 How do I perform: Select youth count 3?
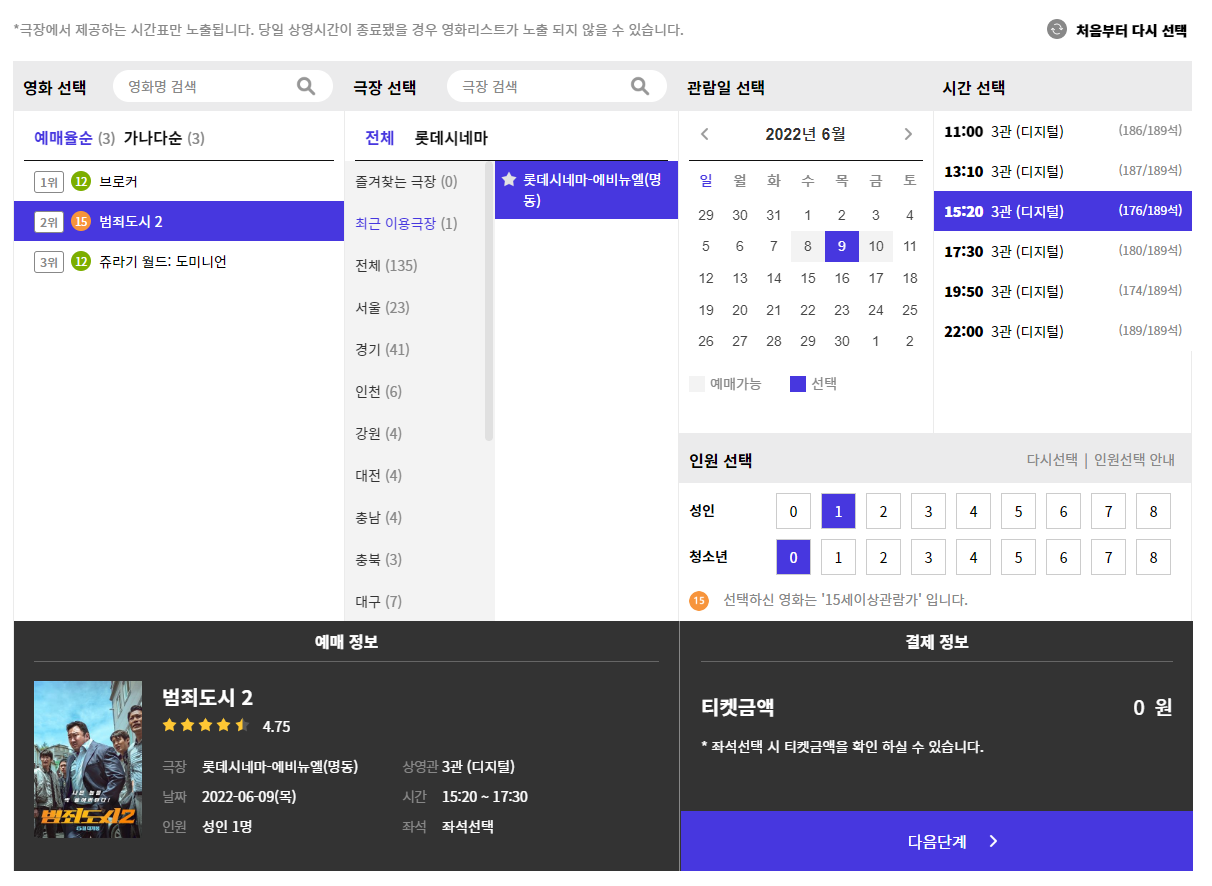pos(928,557)
